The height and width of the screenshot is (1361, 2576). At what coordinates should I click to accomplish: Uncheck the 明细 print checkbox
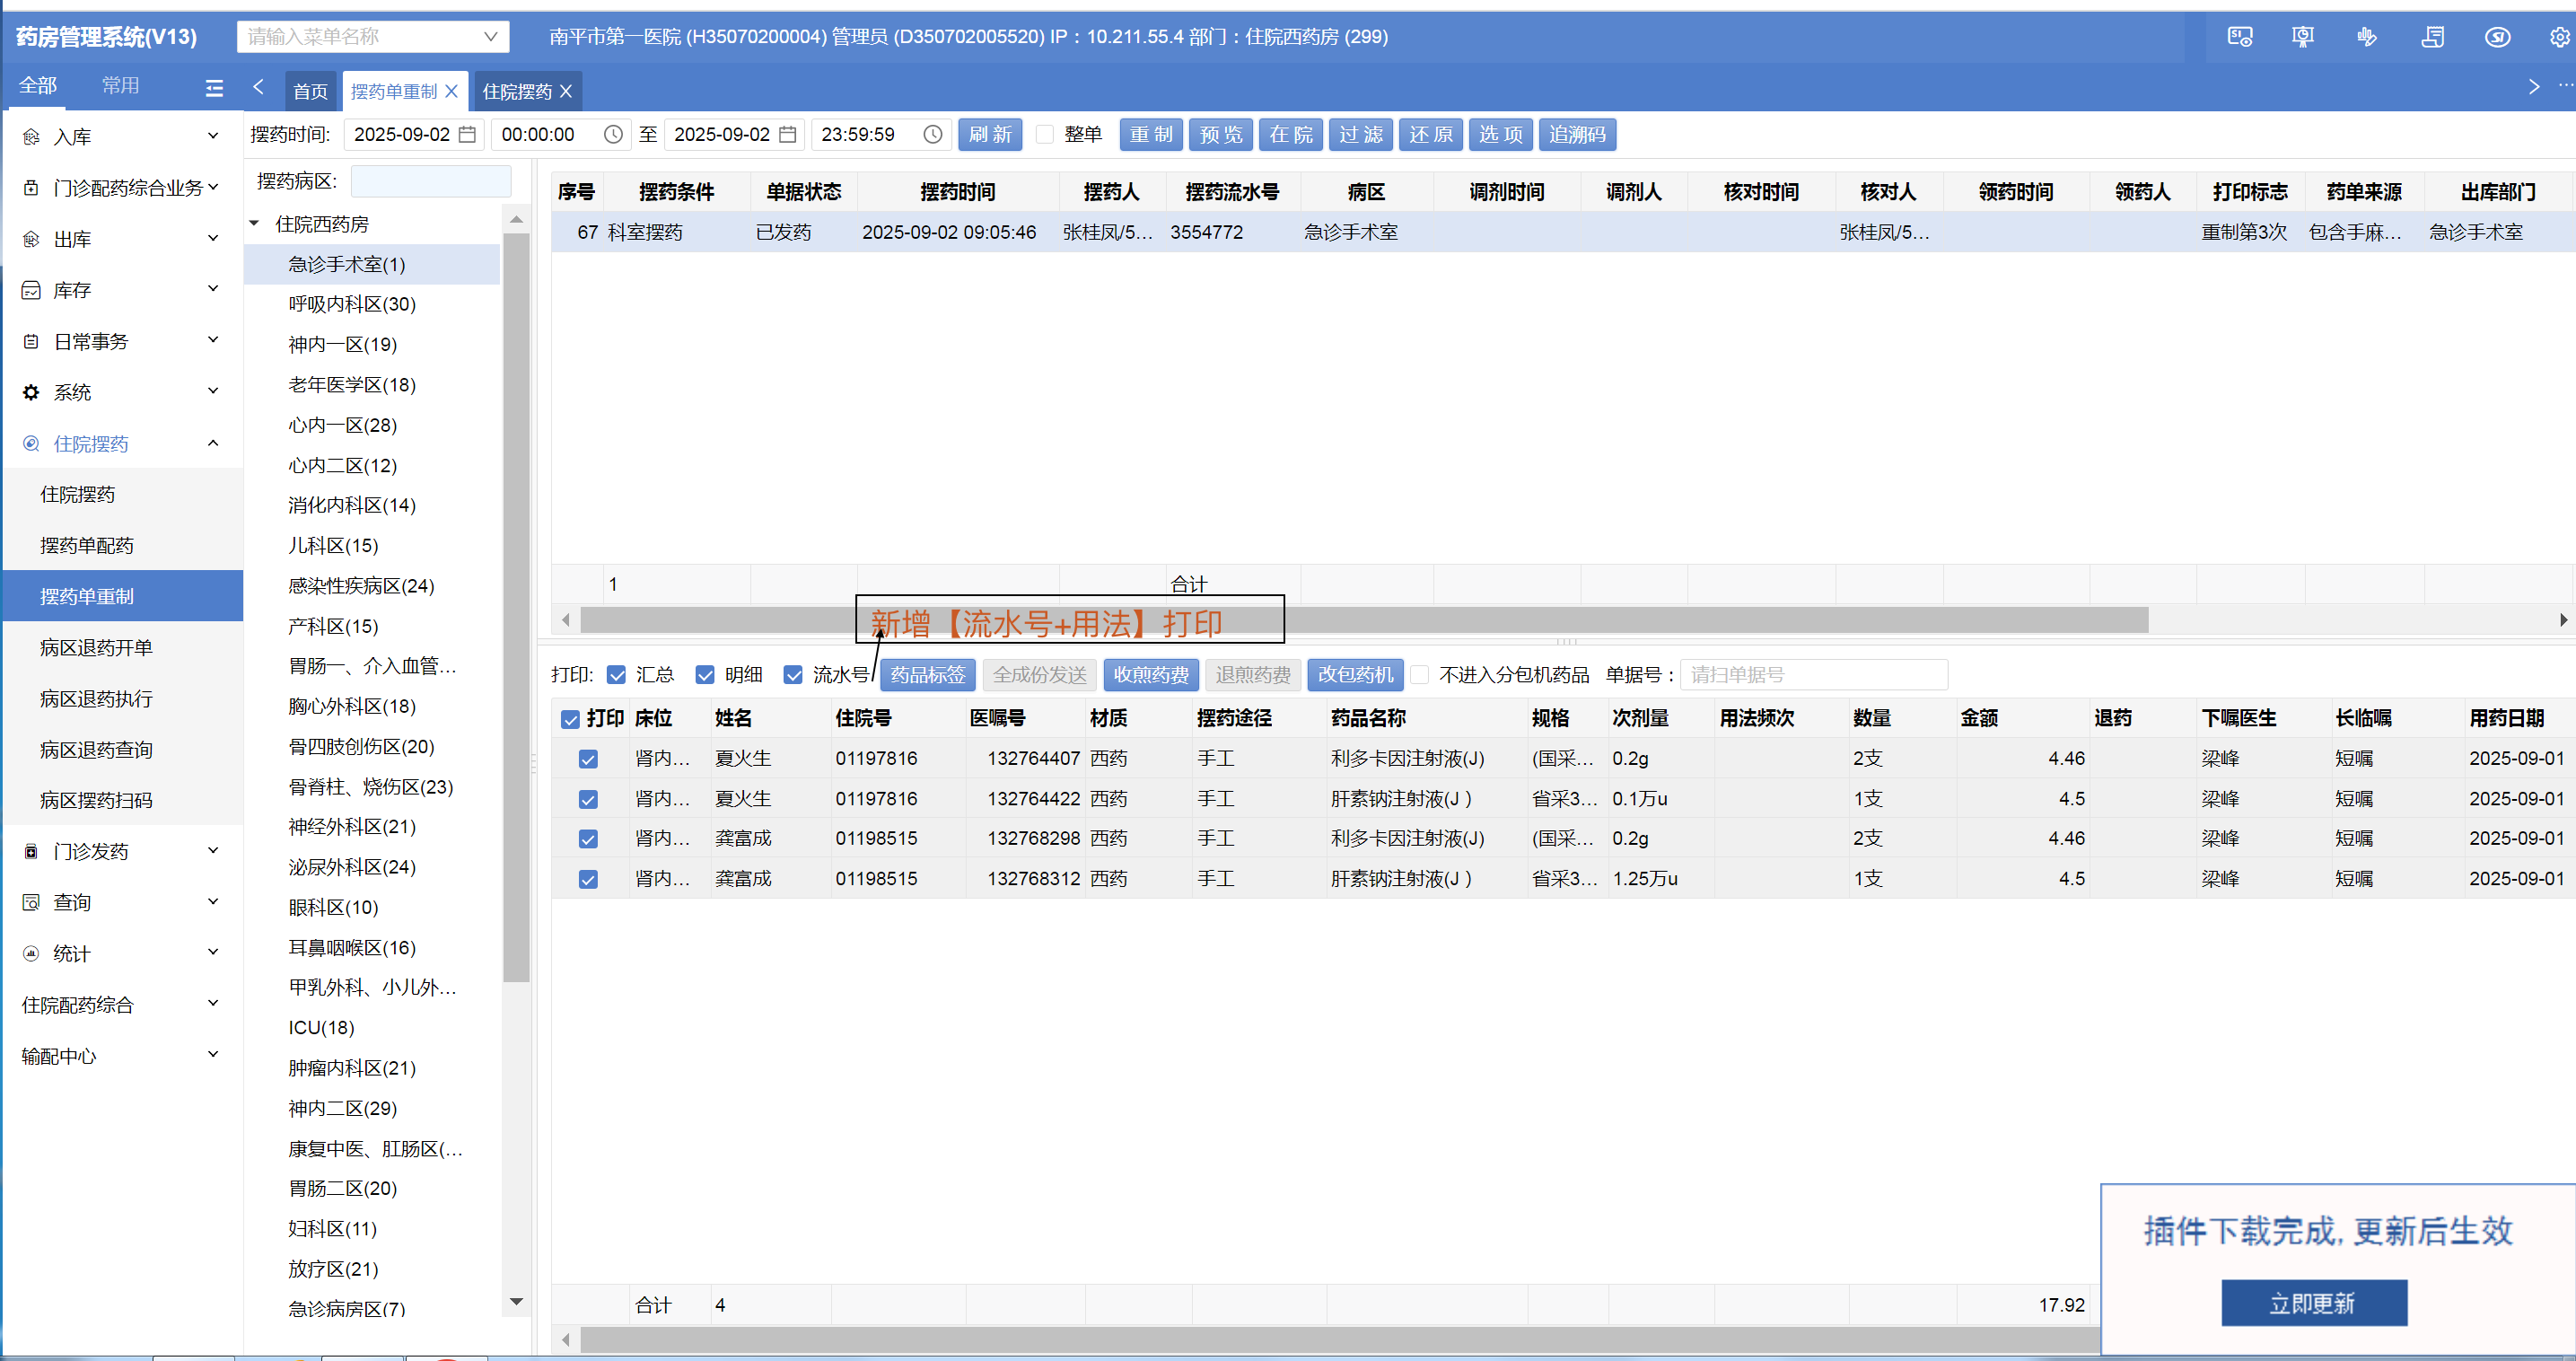tap(705, 675)
